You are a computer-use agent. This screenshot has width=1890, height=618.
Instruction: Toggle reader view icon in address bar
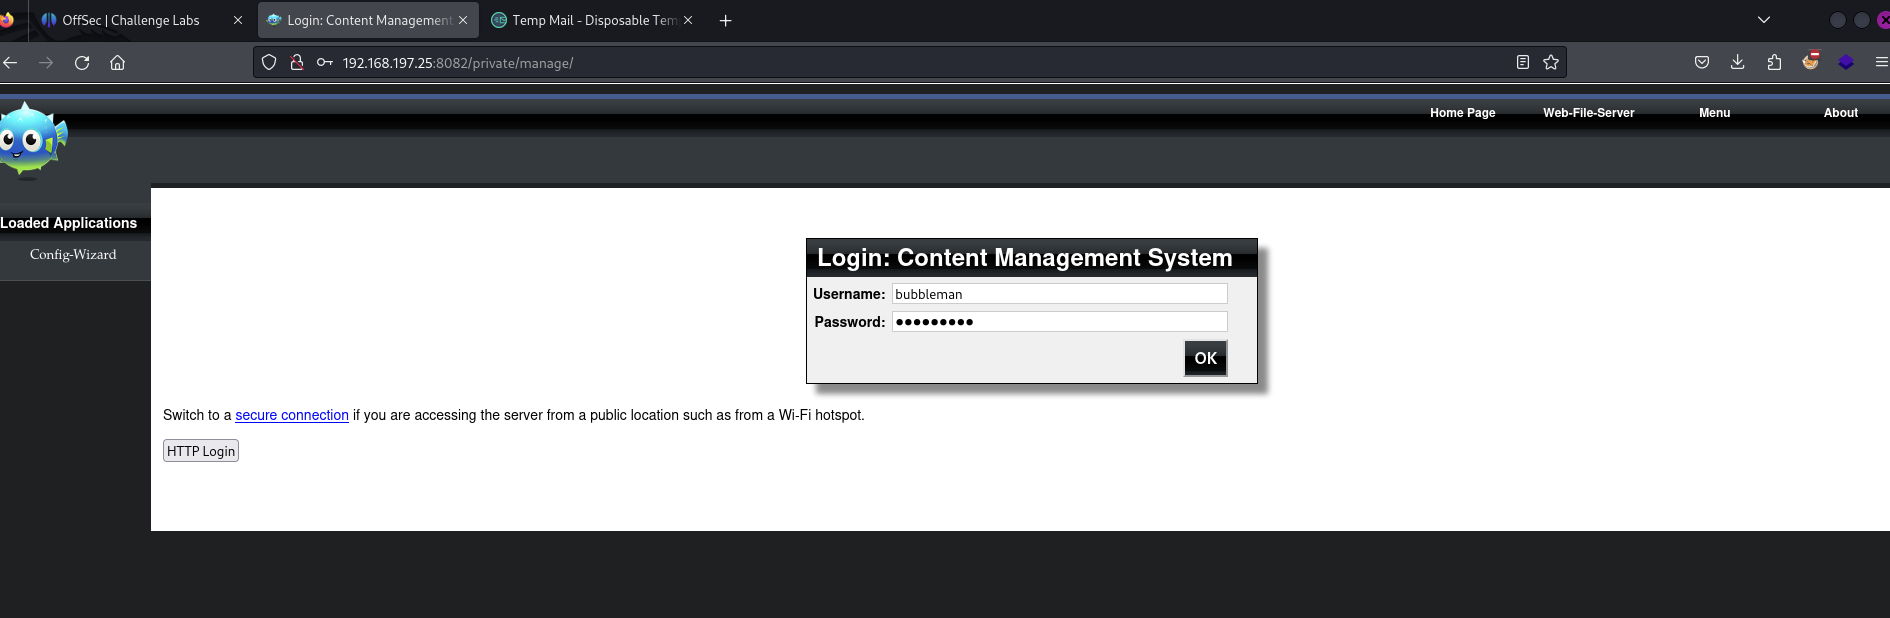(x=1522, y=63)
